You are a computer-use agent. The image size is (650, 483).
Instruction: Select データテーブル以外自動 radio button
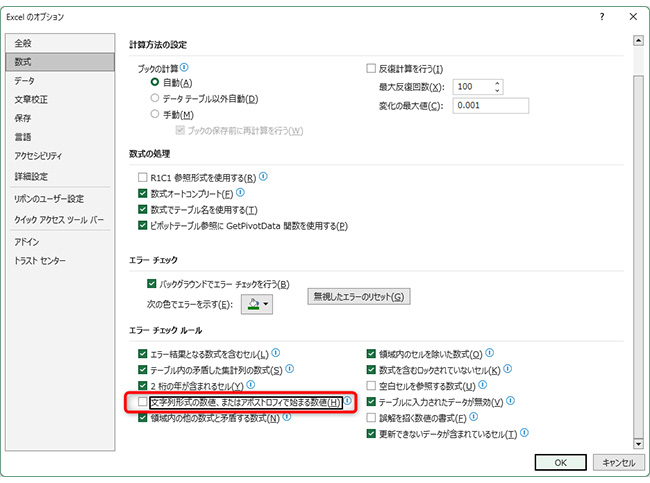155,98
